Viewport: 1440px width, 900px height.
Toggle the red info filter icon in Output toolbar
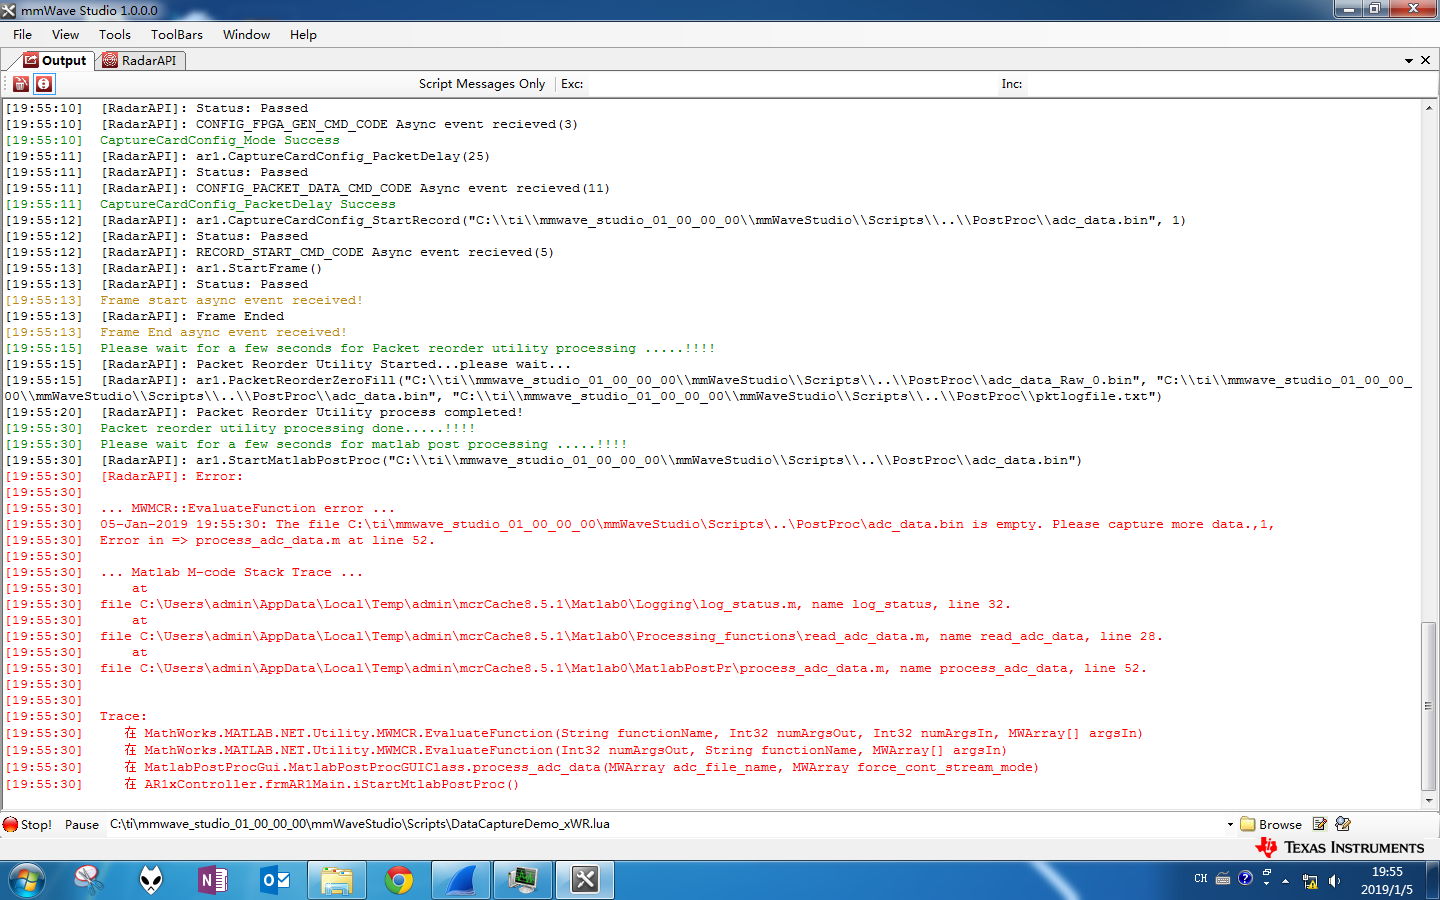44,84
